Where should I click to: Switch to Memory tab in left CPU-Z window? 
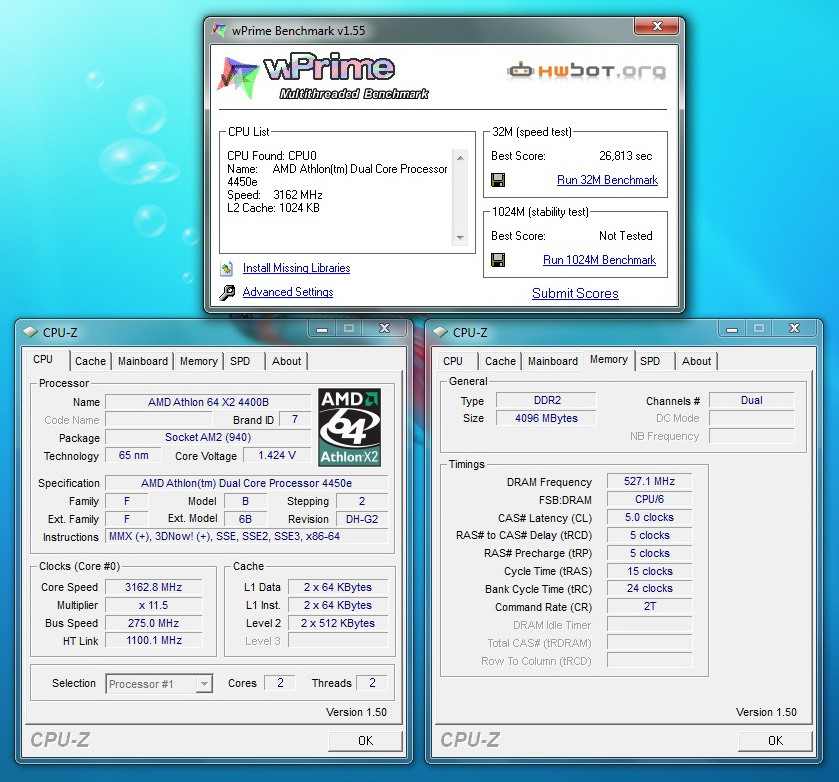(x=199, y=361)
